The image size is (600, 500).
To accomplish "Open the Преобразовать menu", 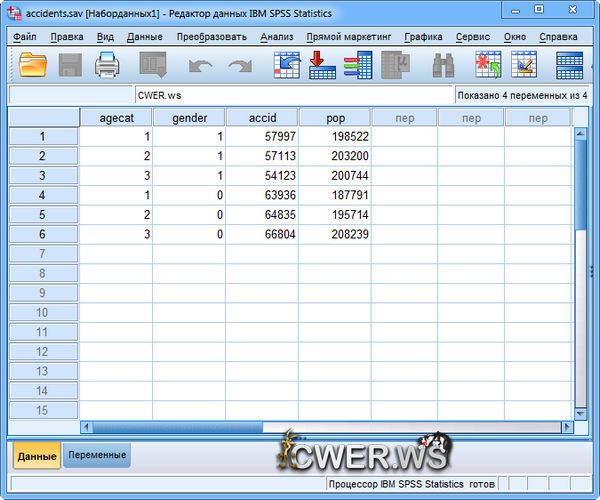I will (212, 37).
